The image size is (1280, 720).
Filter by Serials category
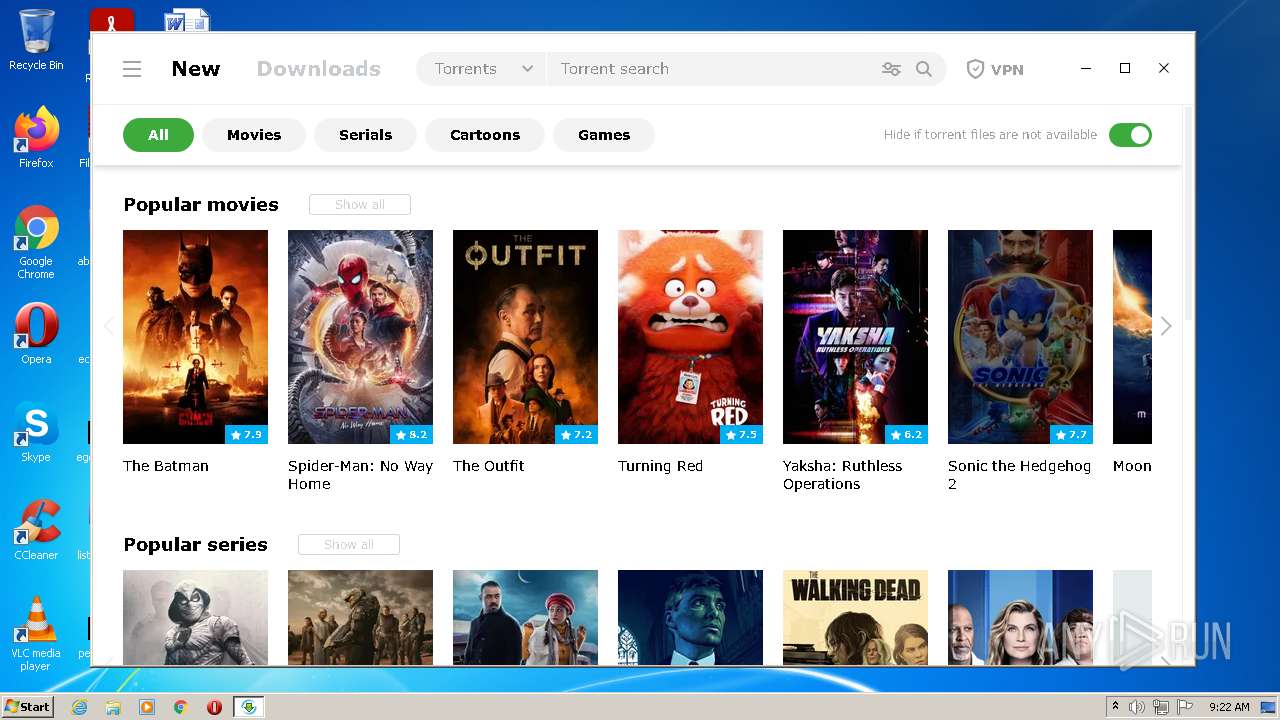click(365, 135)
